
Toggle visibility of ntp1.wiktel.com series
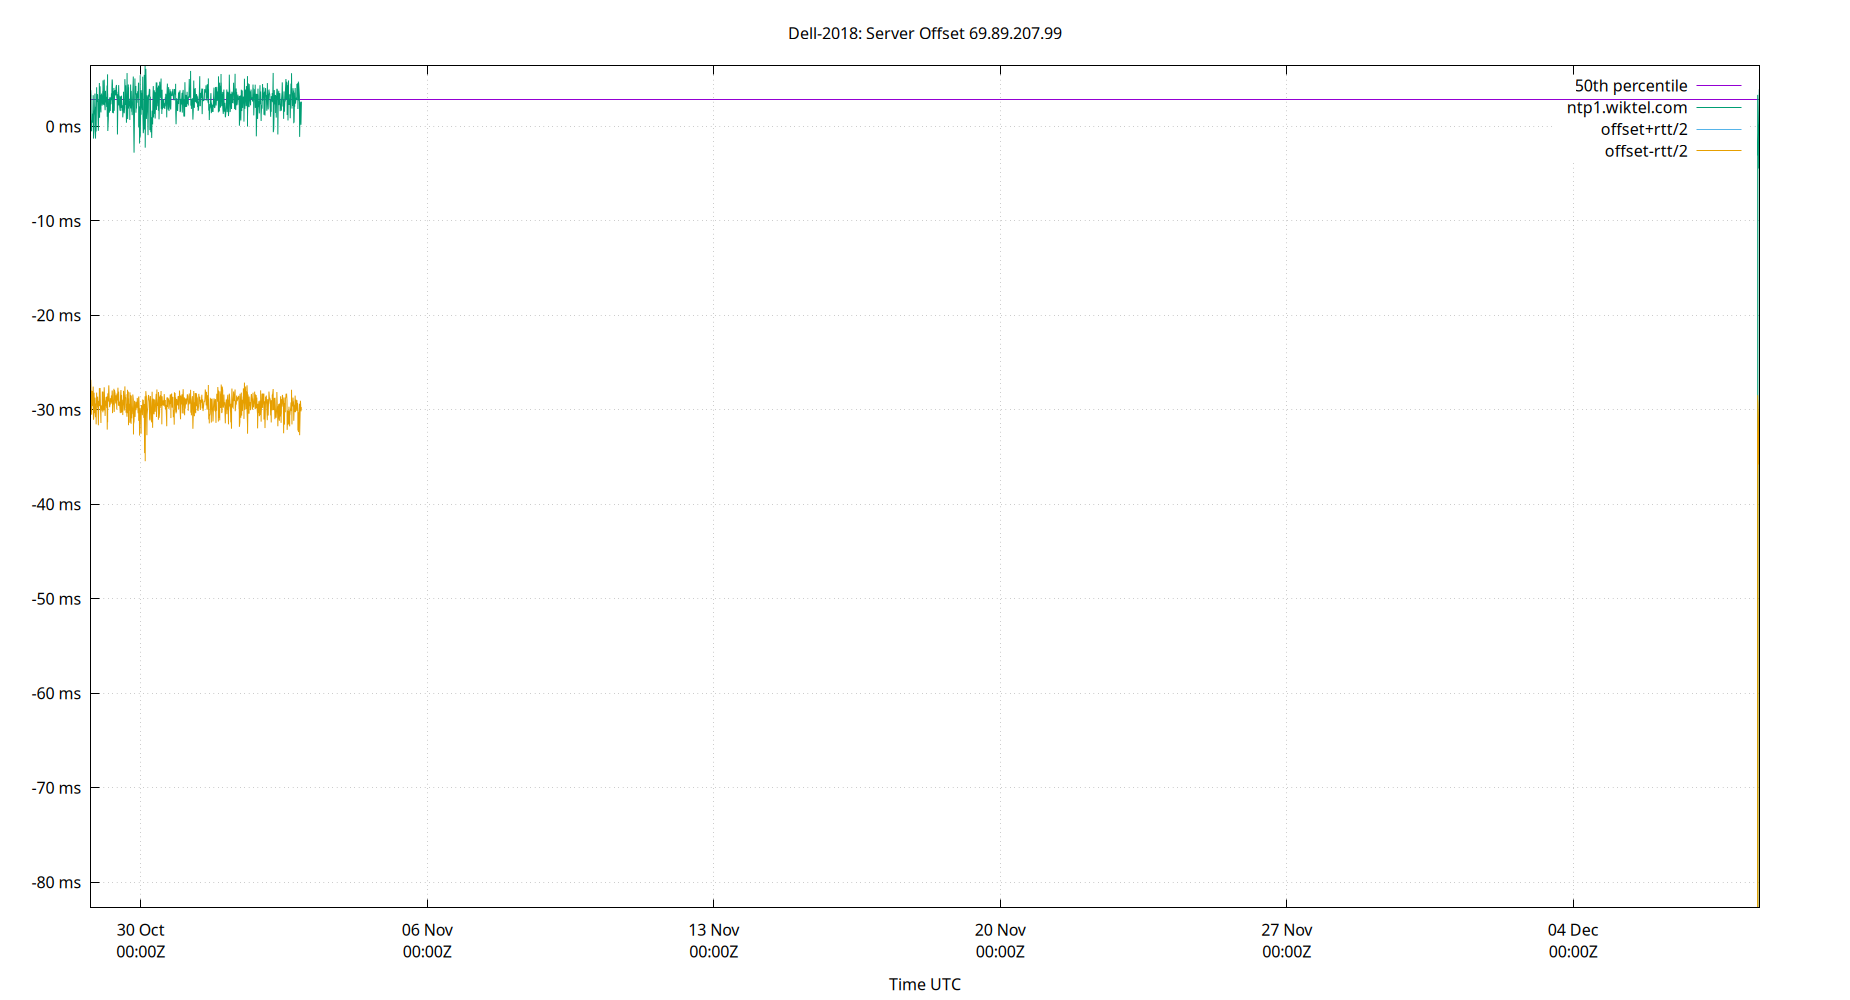click(x=1627, y=107)
